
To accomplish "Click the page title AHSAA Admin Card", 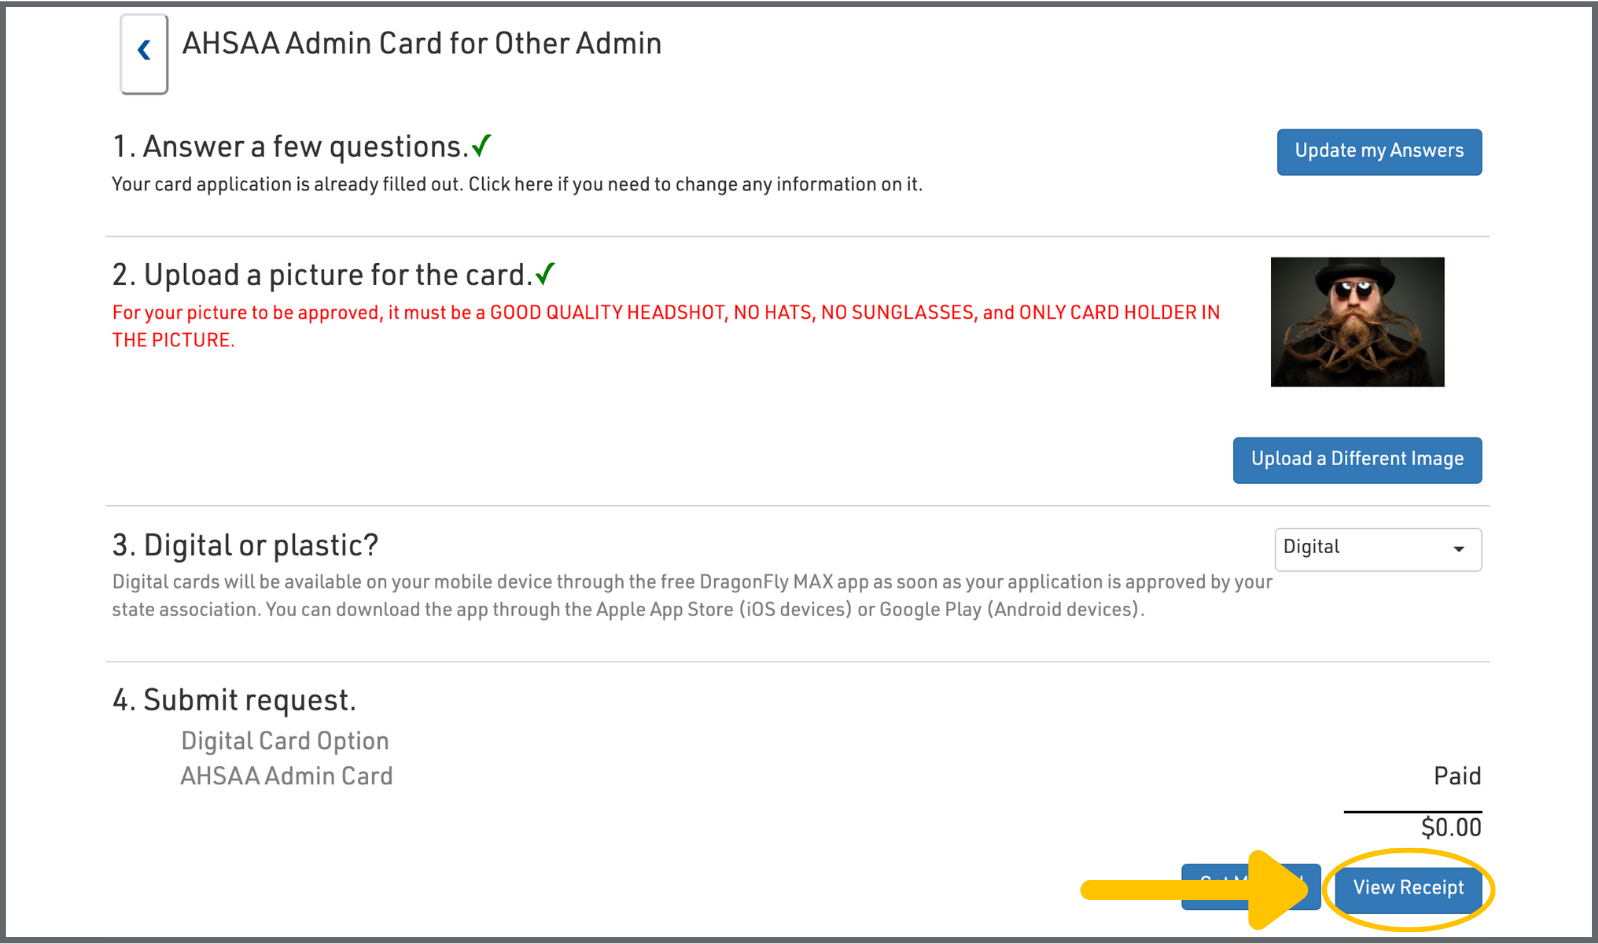I will click(x=421, y=44).
